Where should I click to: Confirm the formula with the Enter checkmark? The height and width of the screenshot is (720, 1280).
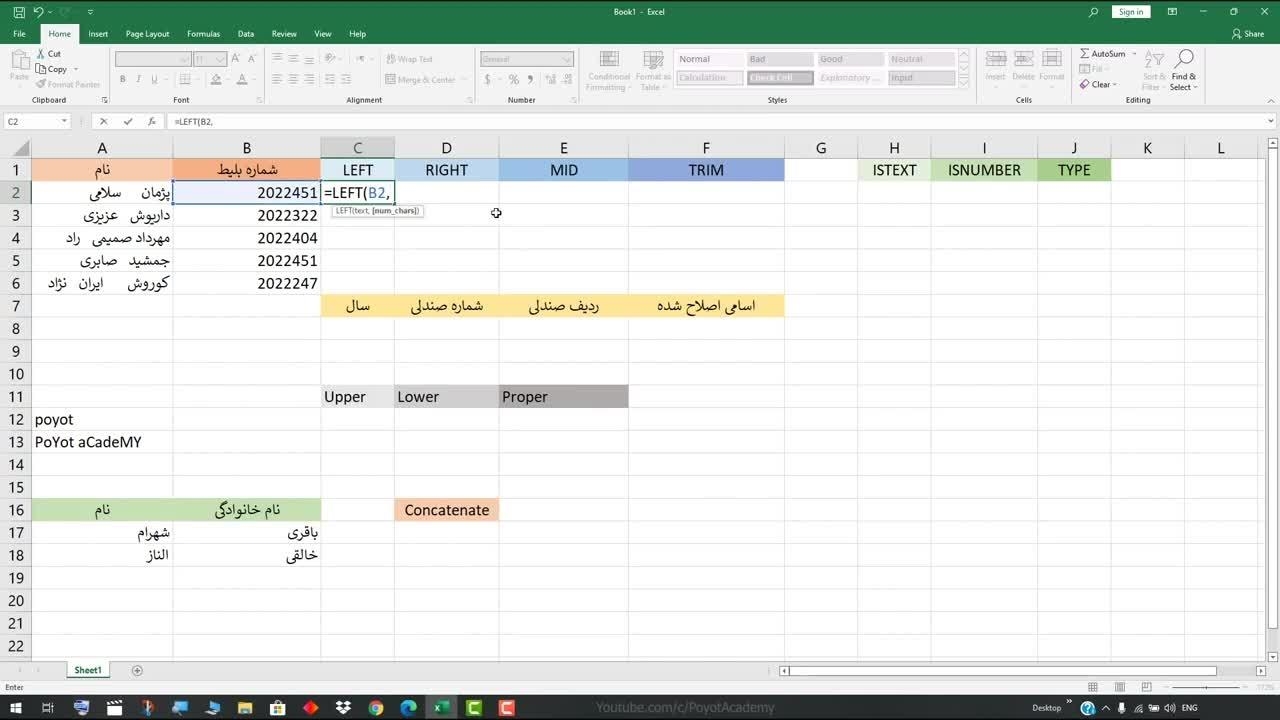tap(128, 121)
